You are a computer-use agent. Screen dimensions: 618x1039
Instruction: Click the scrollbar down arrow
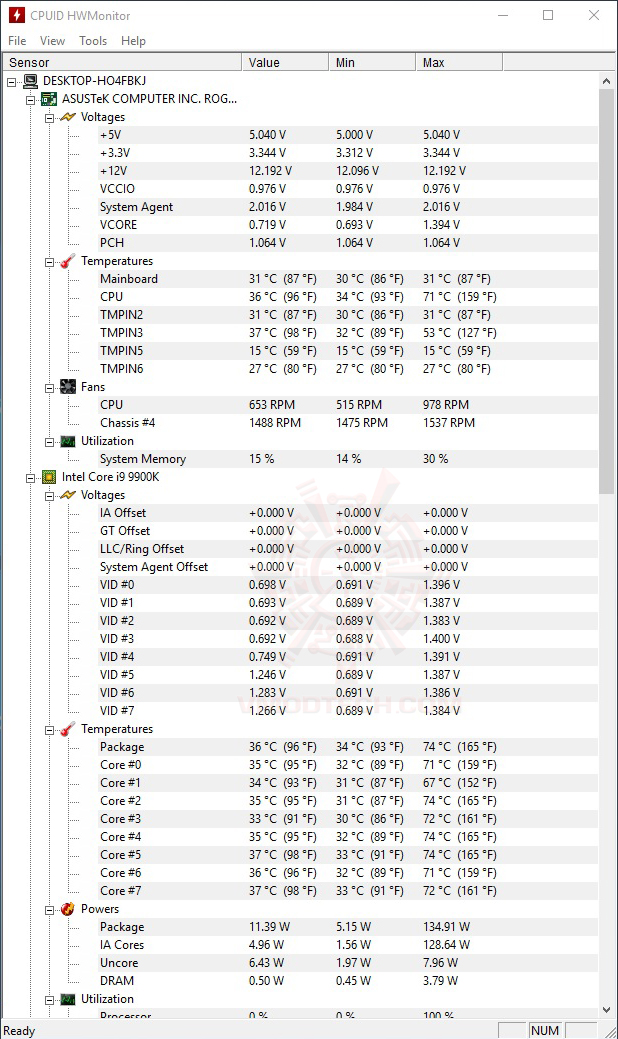606,1010
